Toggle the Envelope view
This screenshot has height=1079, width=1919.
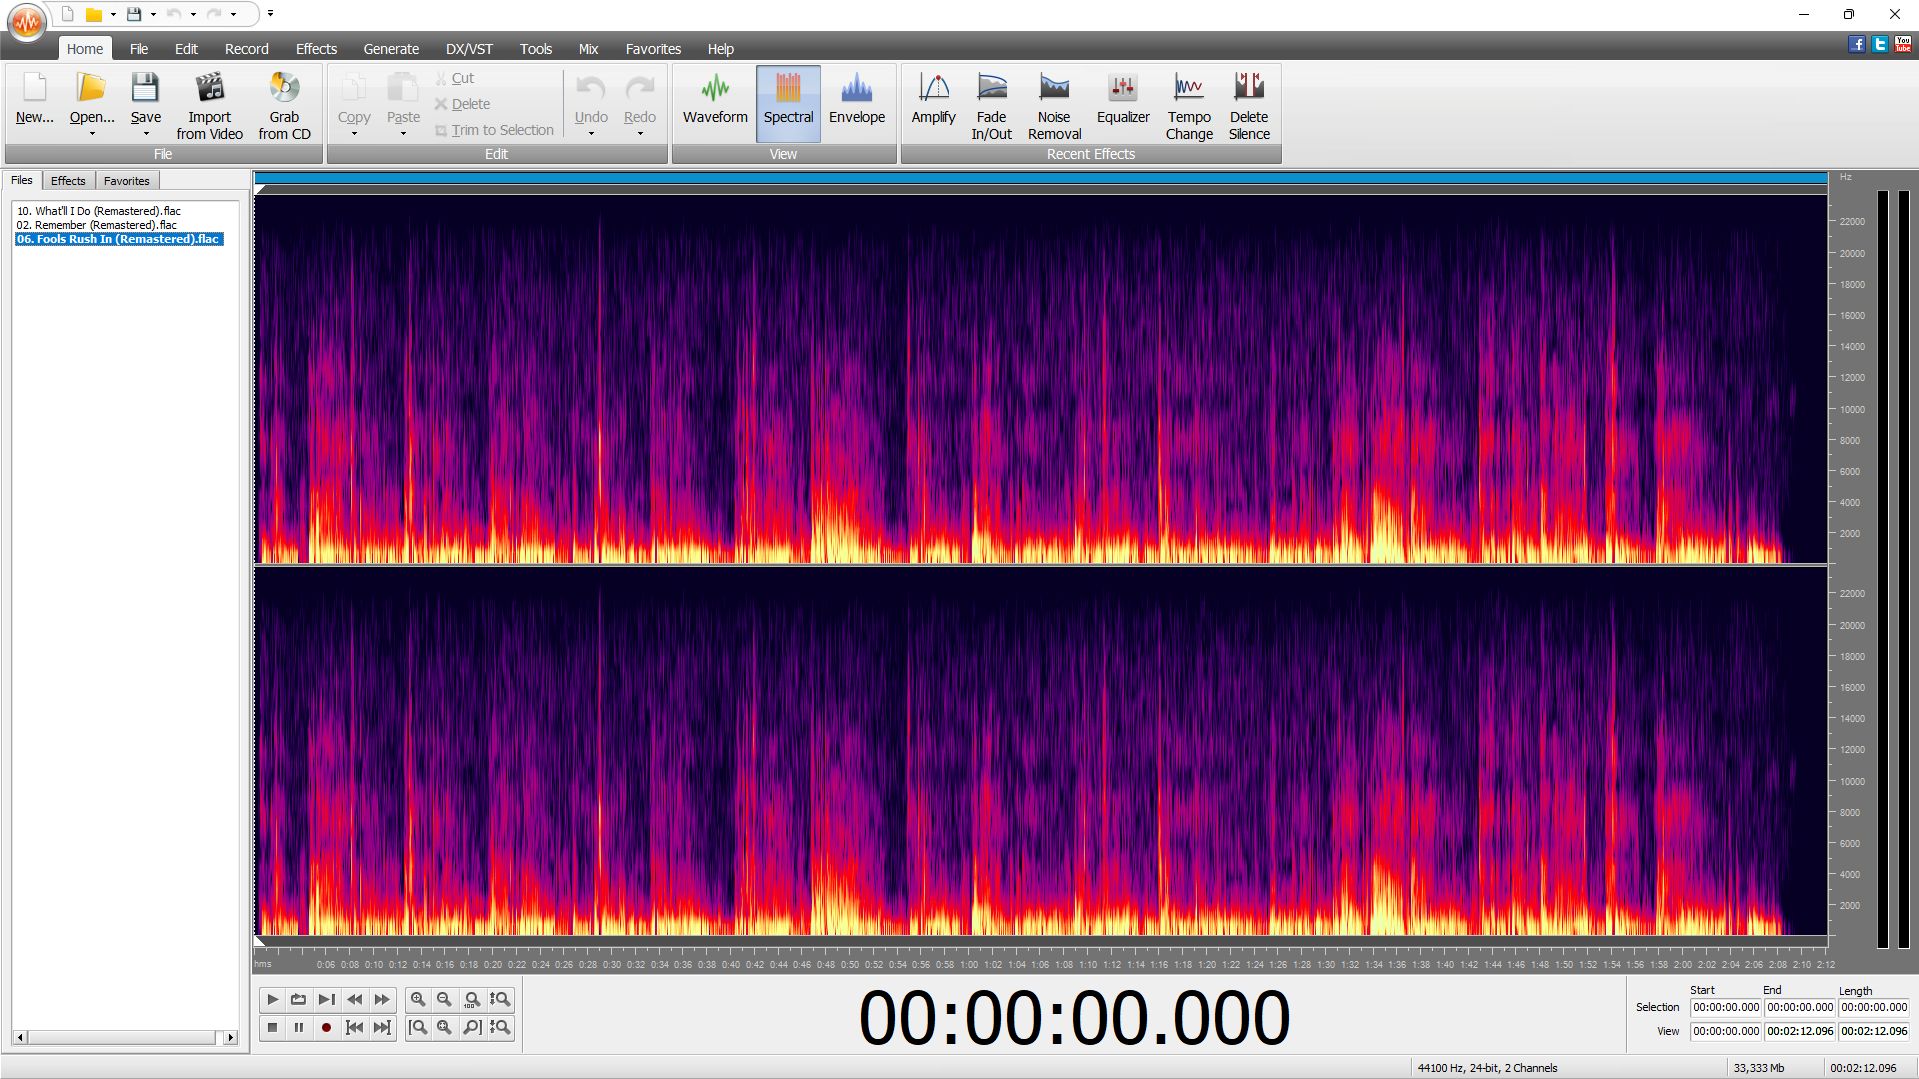(x=857, y=99)
